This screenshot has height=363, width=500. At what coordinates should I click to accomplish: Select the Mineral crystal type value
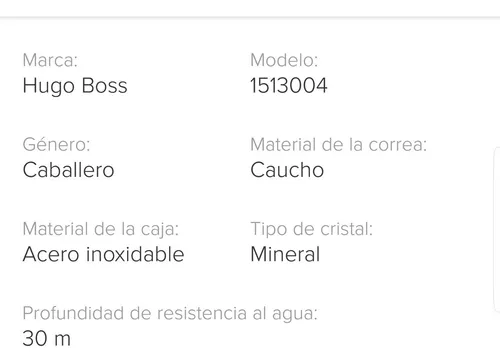click(285, 254)
